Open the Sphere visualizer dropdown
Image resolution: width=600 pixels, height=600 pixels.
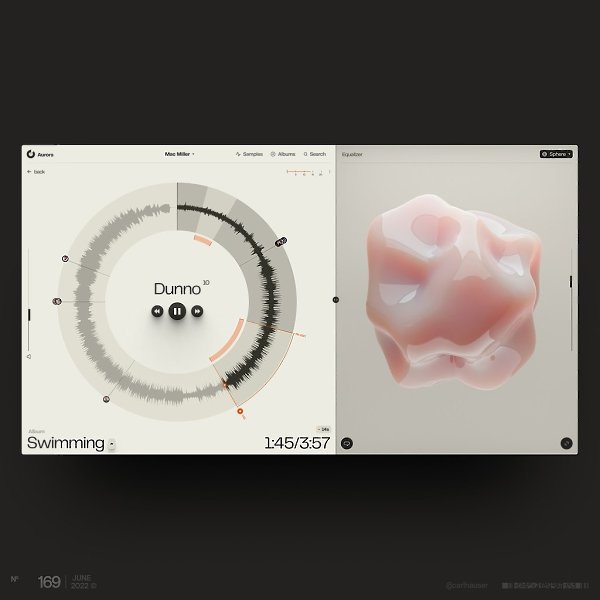click(x=556, y=154)
